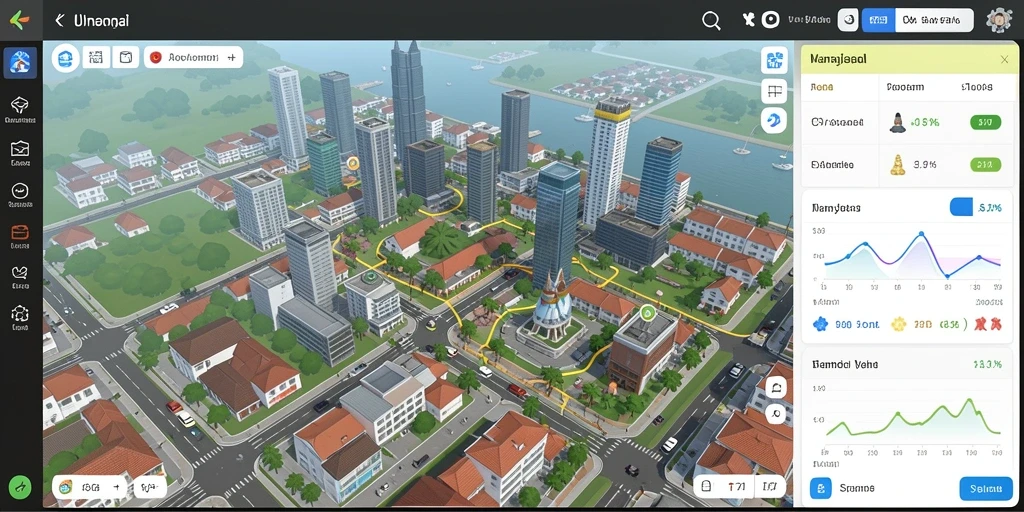Click the rightmost segment of the bottom-right pill

click(770, 487)
